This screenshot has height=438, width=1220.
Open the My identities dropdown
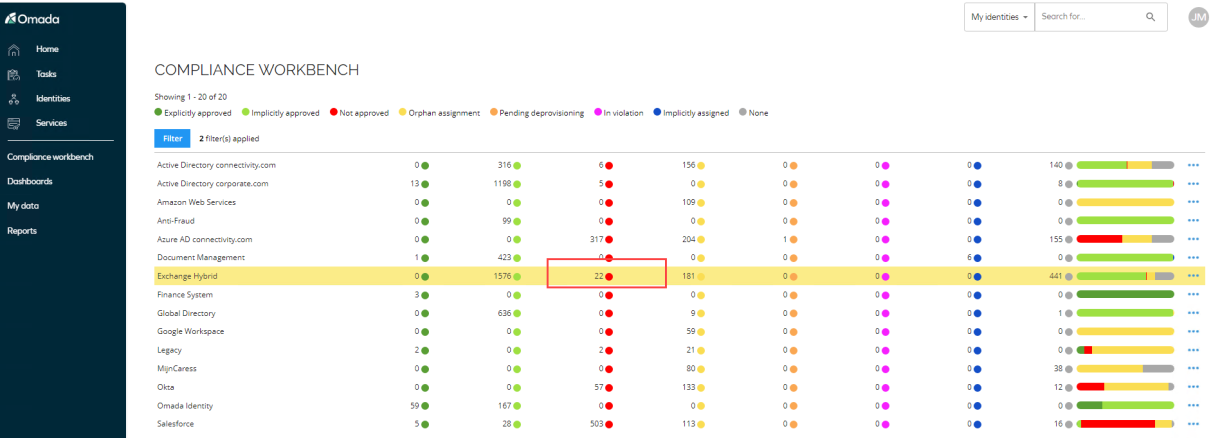999,17
